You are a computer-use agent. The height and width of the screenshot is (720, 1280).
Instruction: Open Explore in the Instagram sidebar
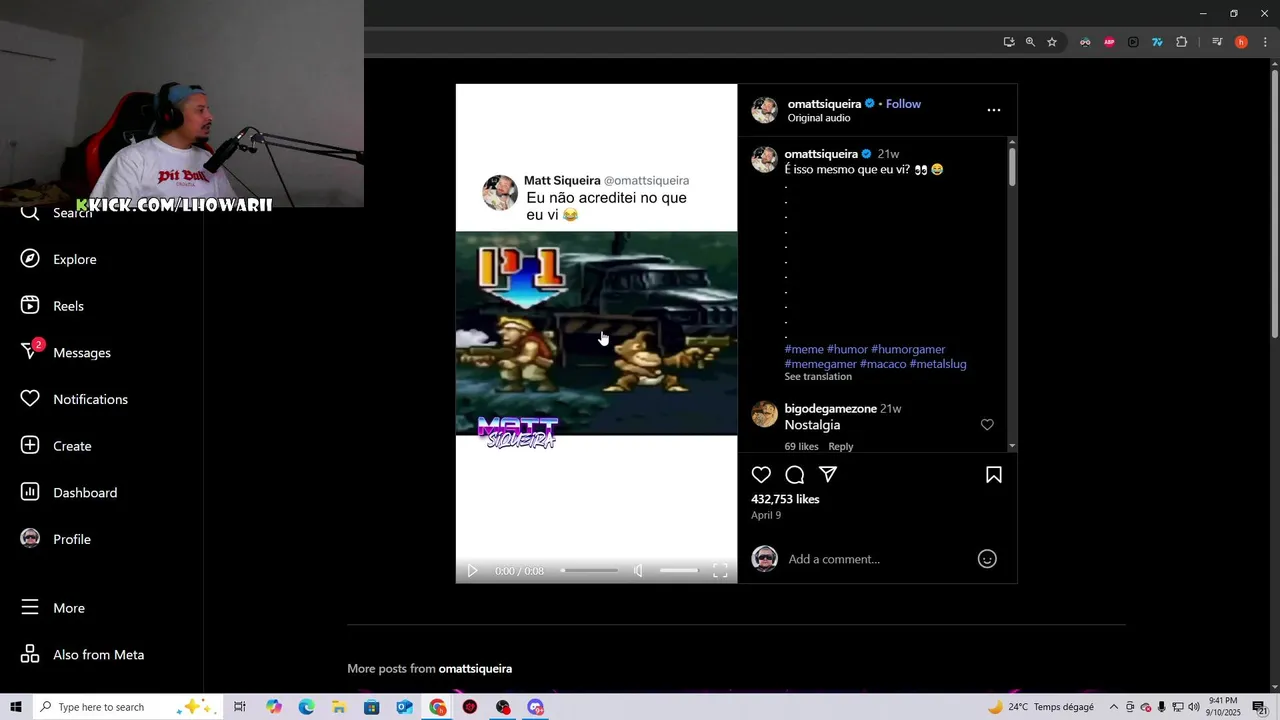[x=59, y=259]
